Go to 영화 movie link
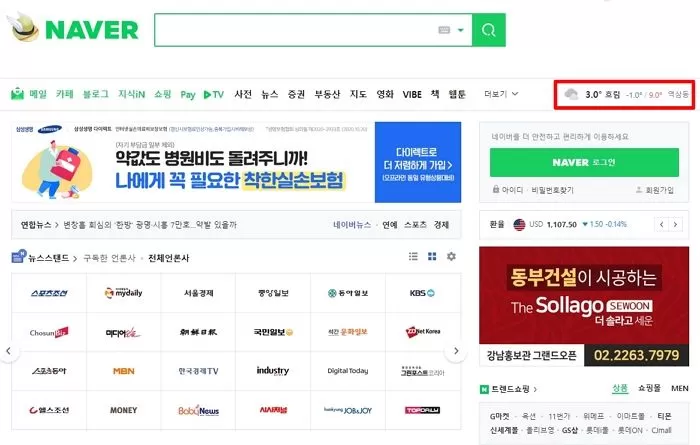 (385, 94)
